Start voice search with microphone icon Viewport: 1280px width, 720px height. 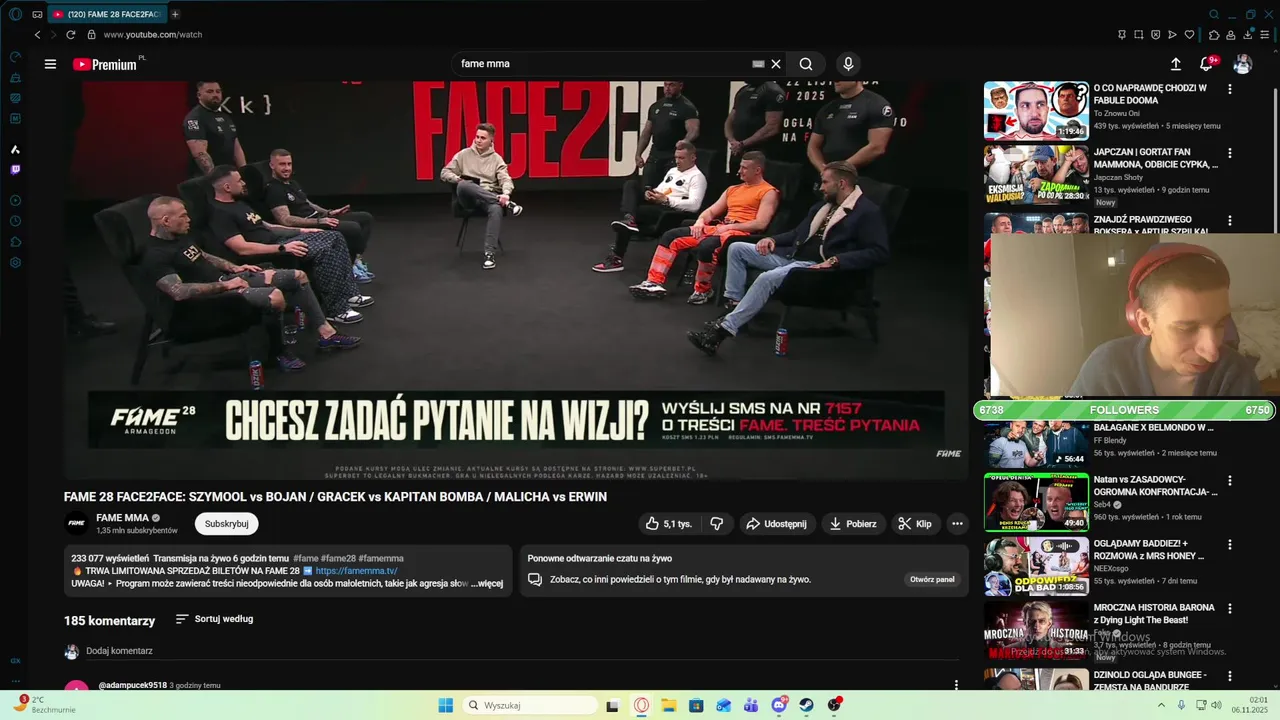point(848,64)
